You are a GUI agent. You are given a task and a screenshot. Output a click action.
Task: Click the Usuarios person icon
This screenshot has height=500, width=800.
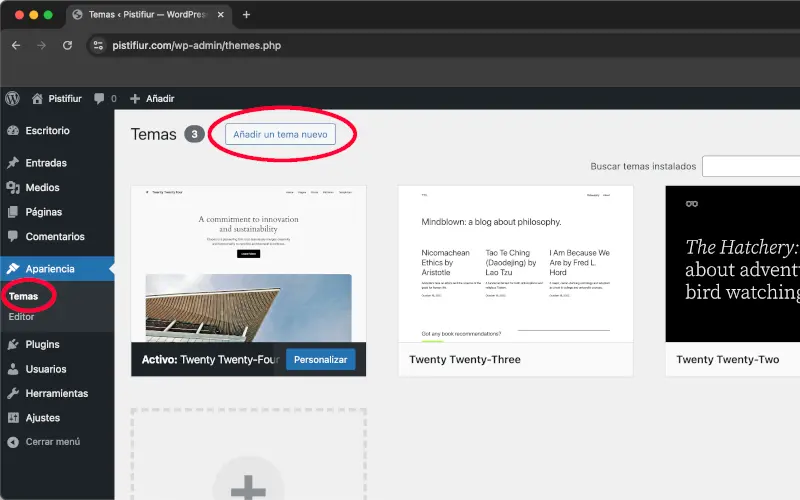pos(13,369)
